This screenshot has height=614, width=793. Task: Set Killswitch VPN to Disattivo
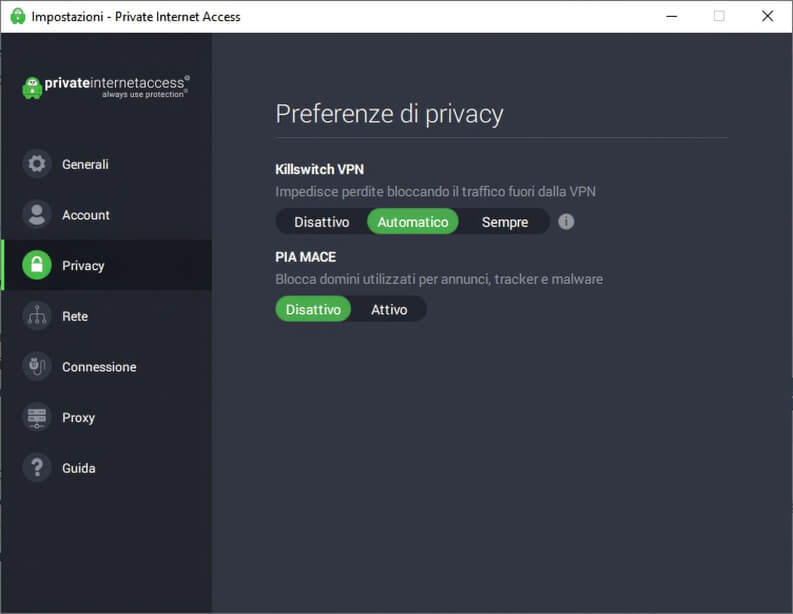322,222
